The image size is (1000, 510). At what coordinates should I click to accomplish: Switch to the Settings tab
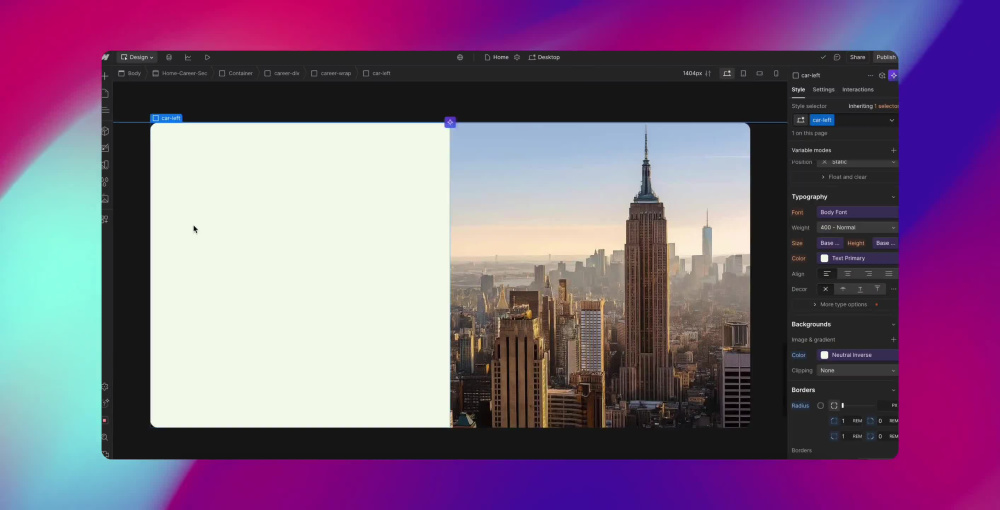click(823, 90)
